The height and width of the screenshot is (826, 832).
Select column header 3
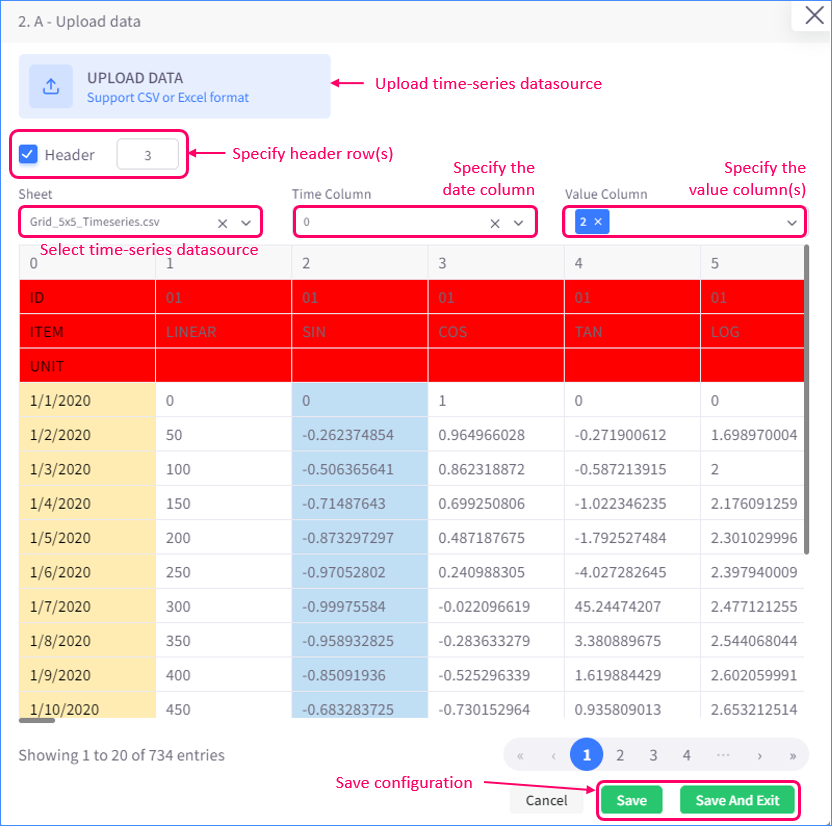[496, 263]
